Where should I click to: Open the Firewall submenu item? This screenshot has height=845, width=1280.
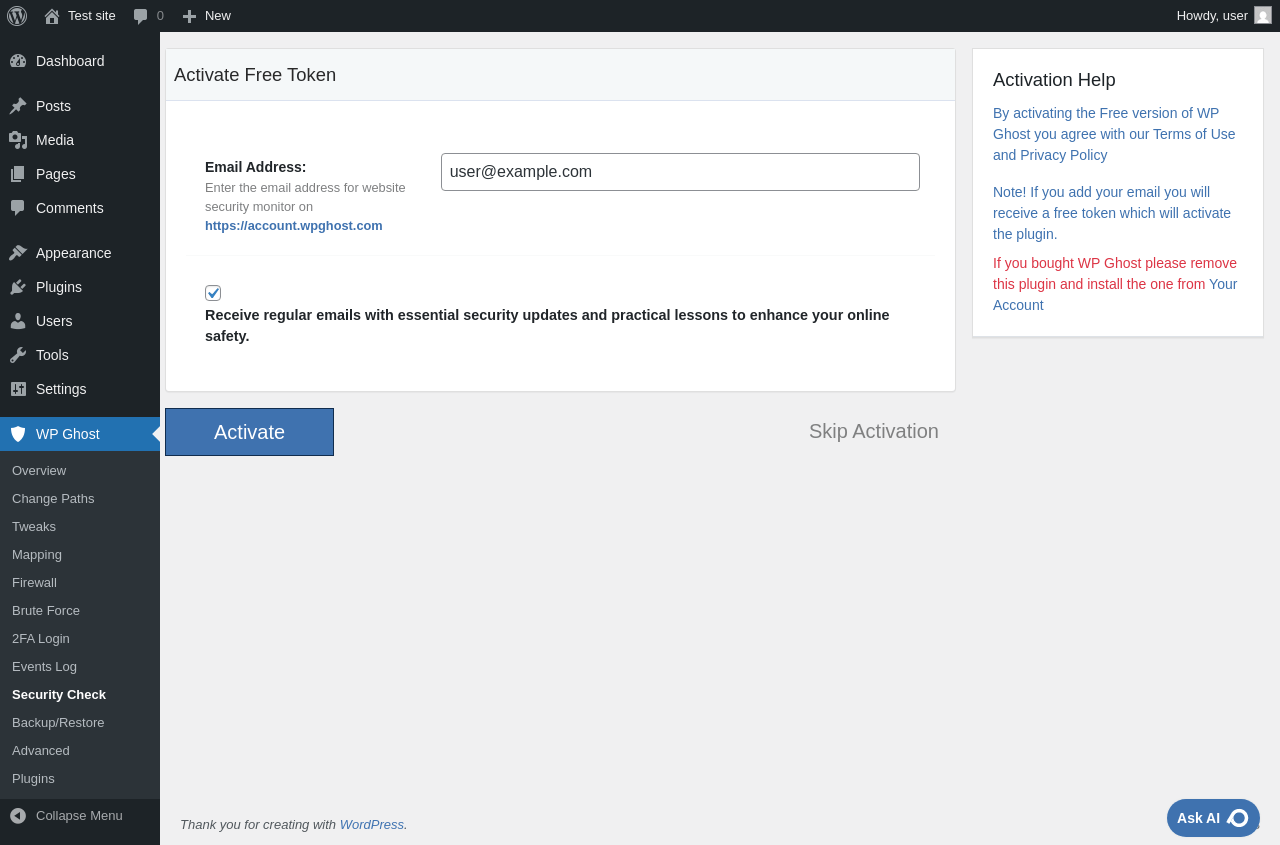click(x=34, y=582)
